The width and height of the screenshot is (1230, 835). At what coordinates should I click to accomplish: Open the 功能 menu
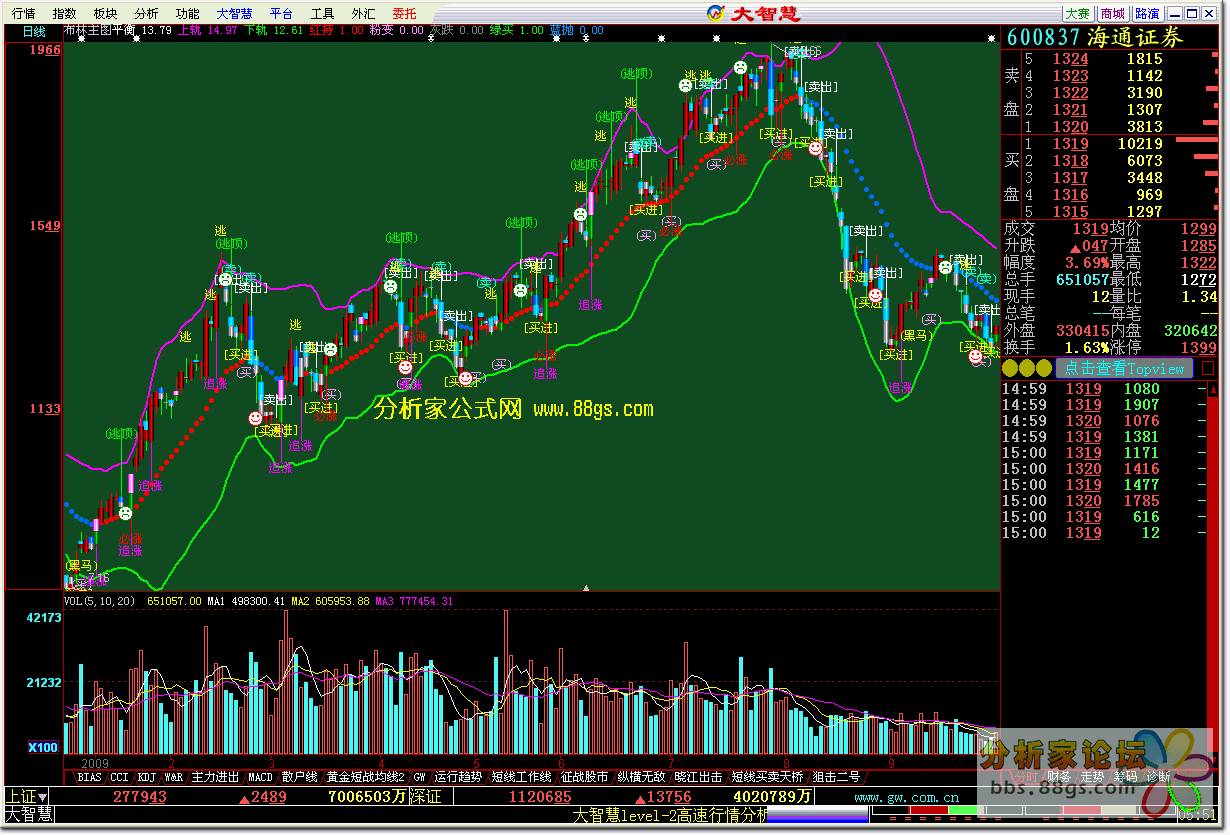[187, 14]
